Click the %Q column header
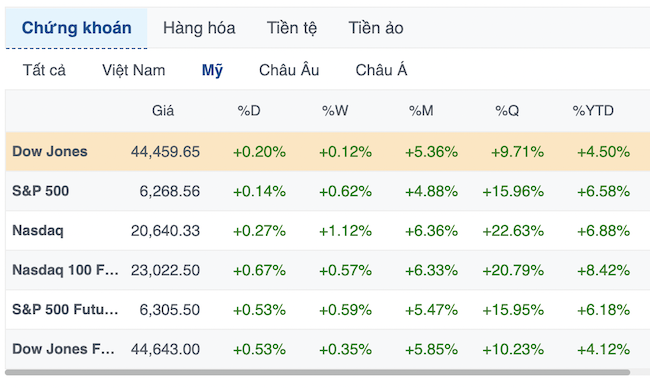Screen dimensions: 650x388 507,111
